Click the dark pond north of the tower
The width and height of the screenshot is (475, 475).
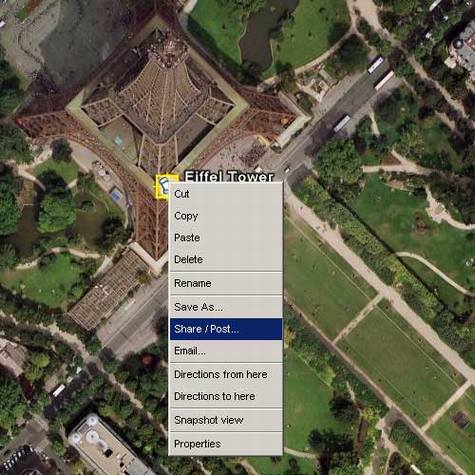[263, 32]
